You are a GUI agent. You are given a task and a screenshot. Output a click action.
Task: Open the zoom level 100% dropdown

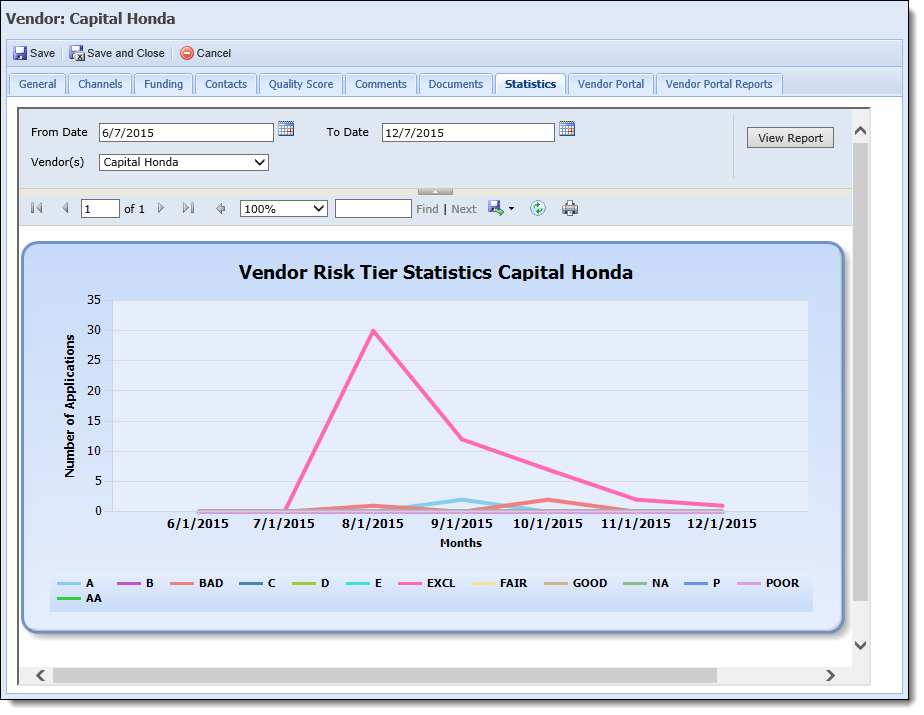coord(319,209)
